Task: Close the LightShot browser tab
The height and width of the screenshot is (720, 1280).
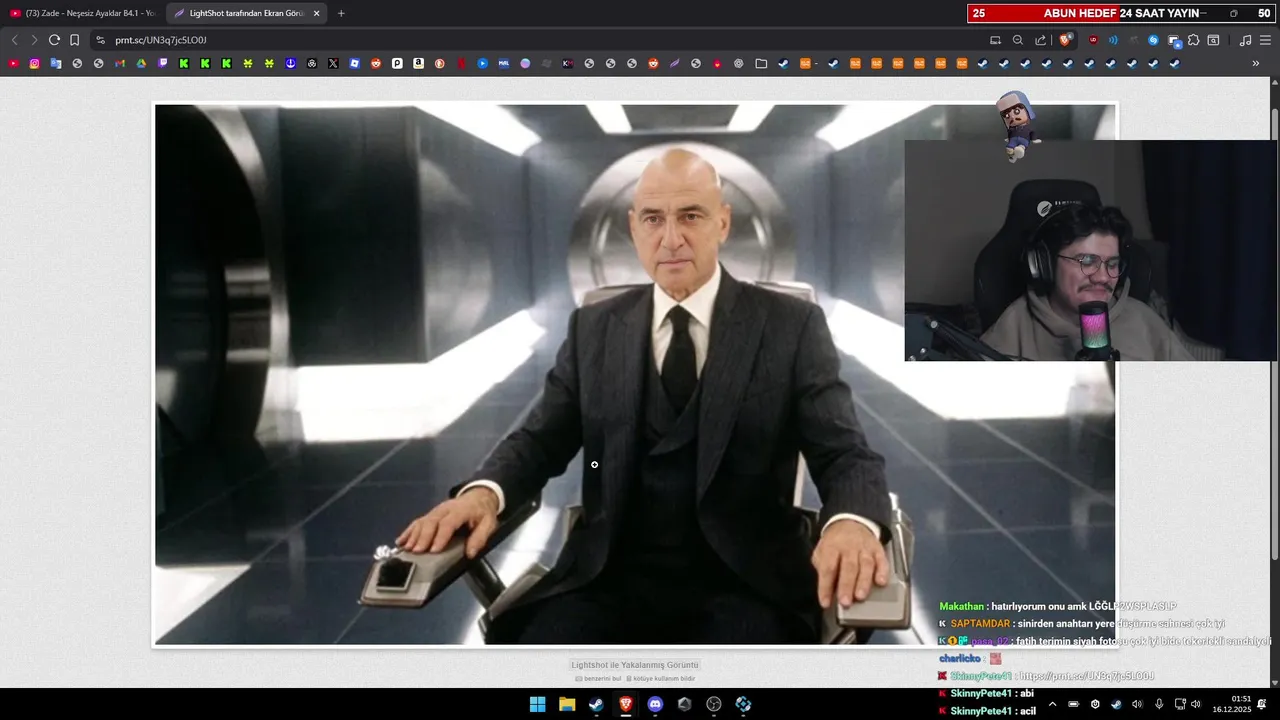Action: click(x=316, y=13)
